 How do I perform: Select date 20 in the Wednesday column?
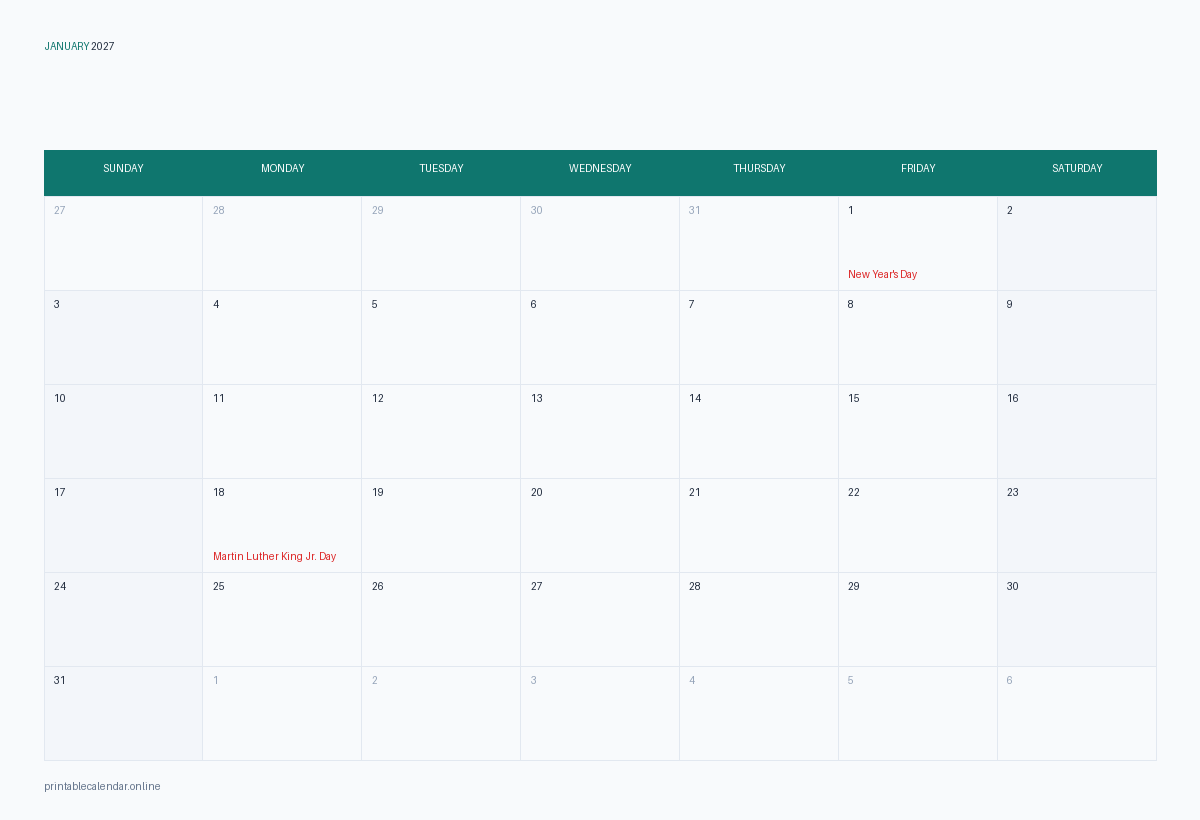[x=537, y=493]
